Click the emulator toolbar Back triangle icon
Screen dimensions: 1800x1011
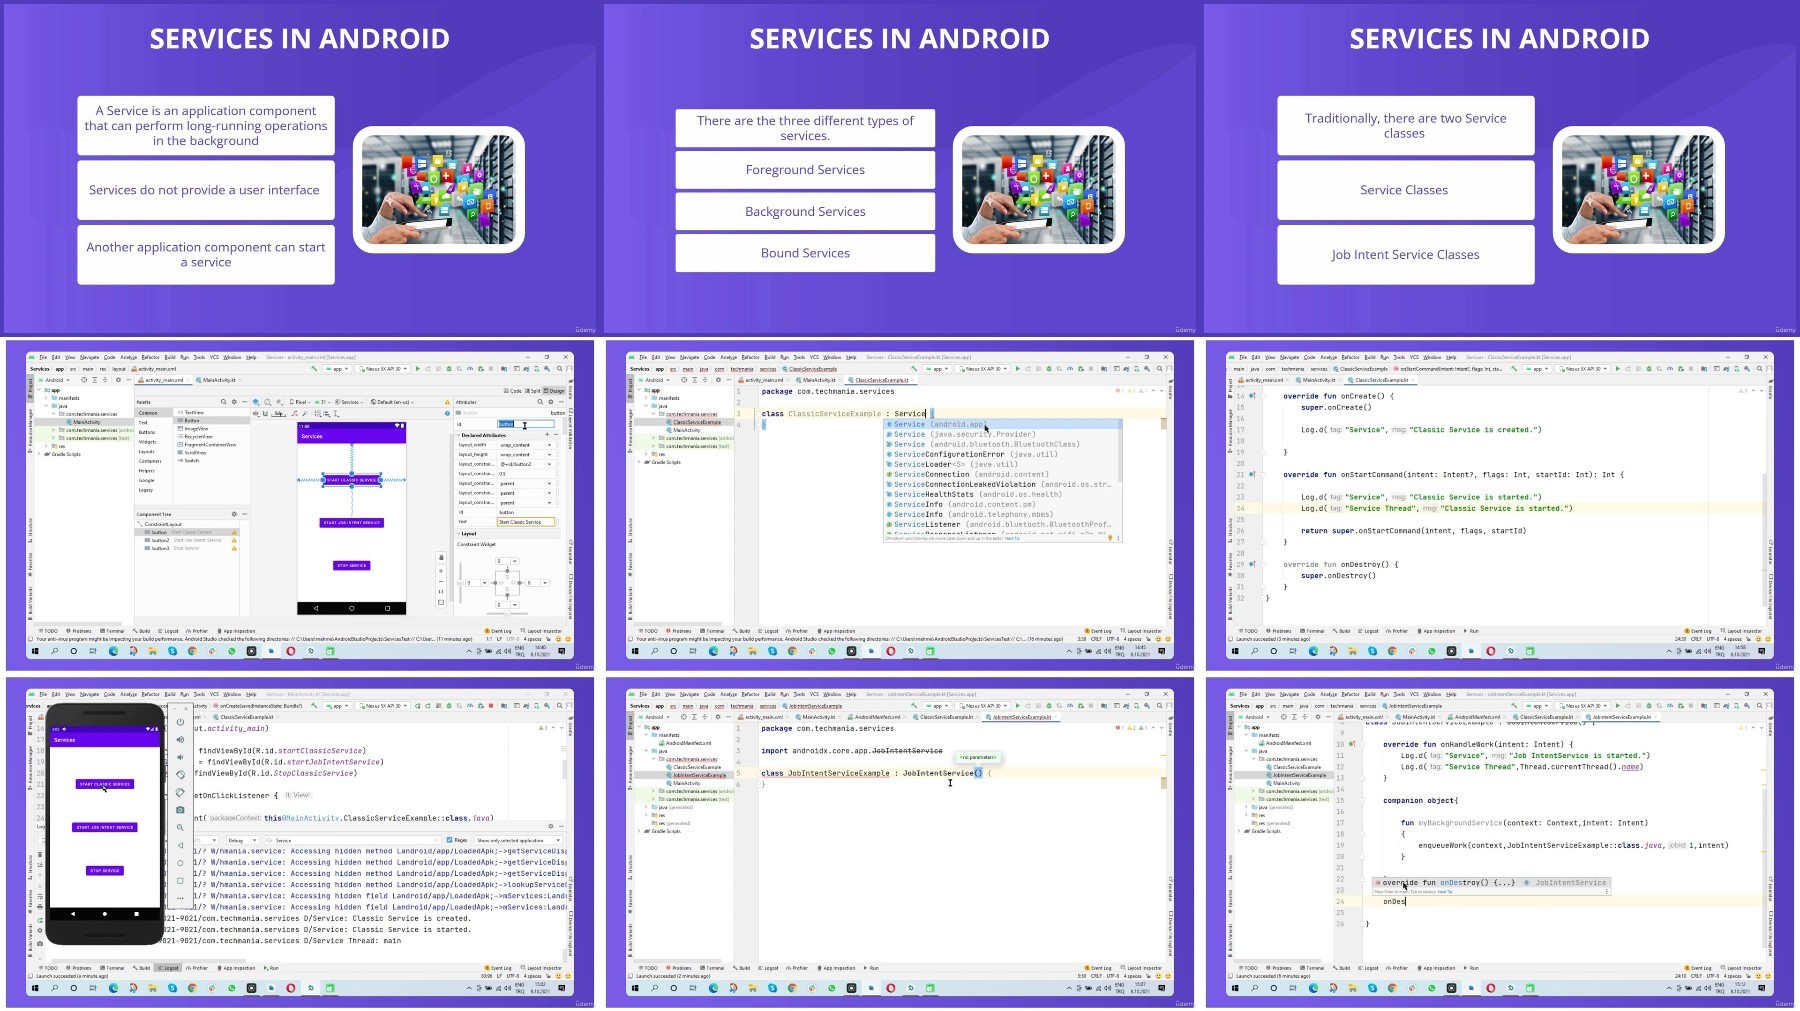point(180,845)
